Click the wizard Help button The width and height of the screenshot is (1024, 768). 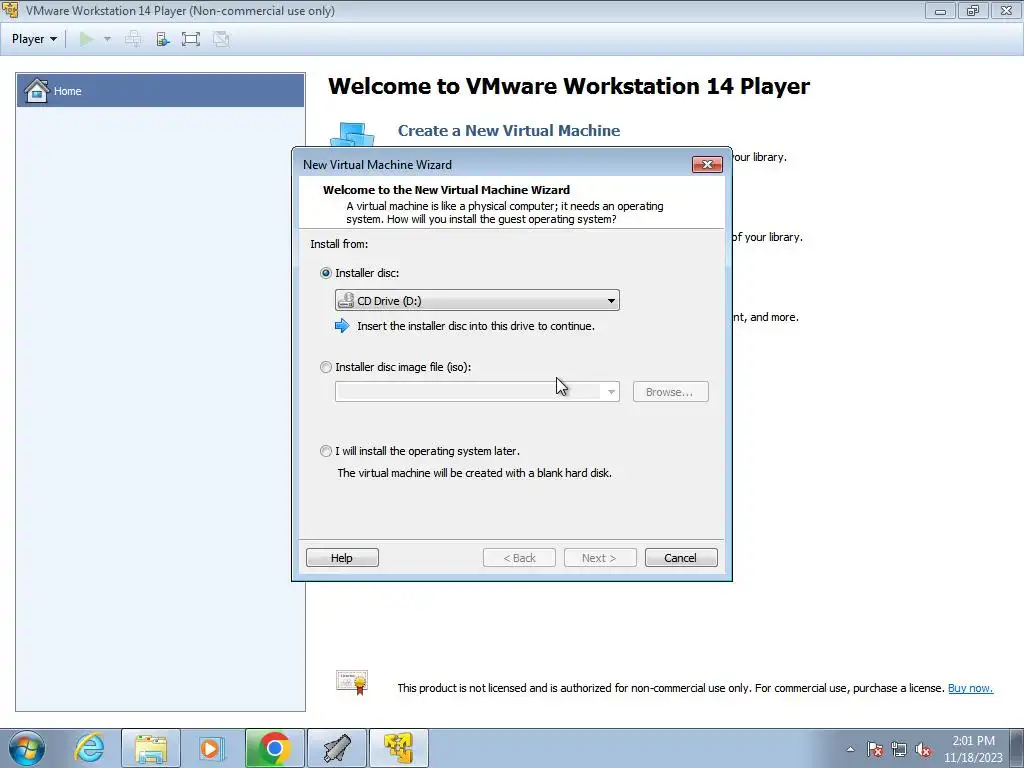[x=342, y=558]
